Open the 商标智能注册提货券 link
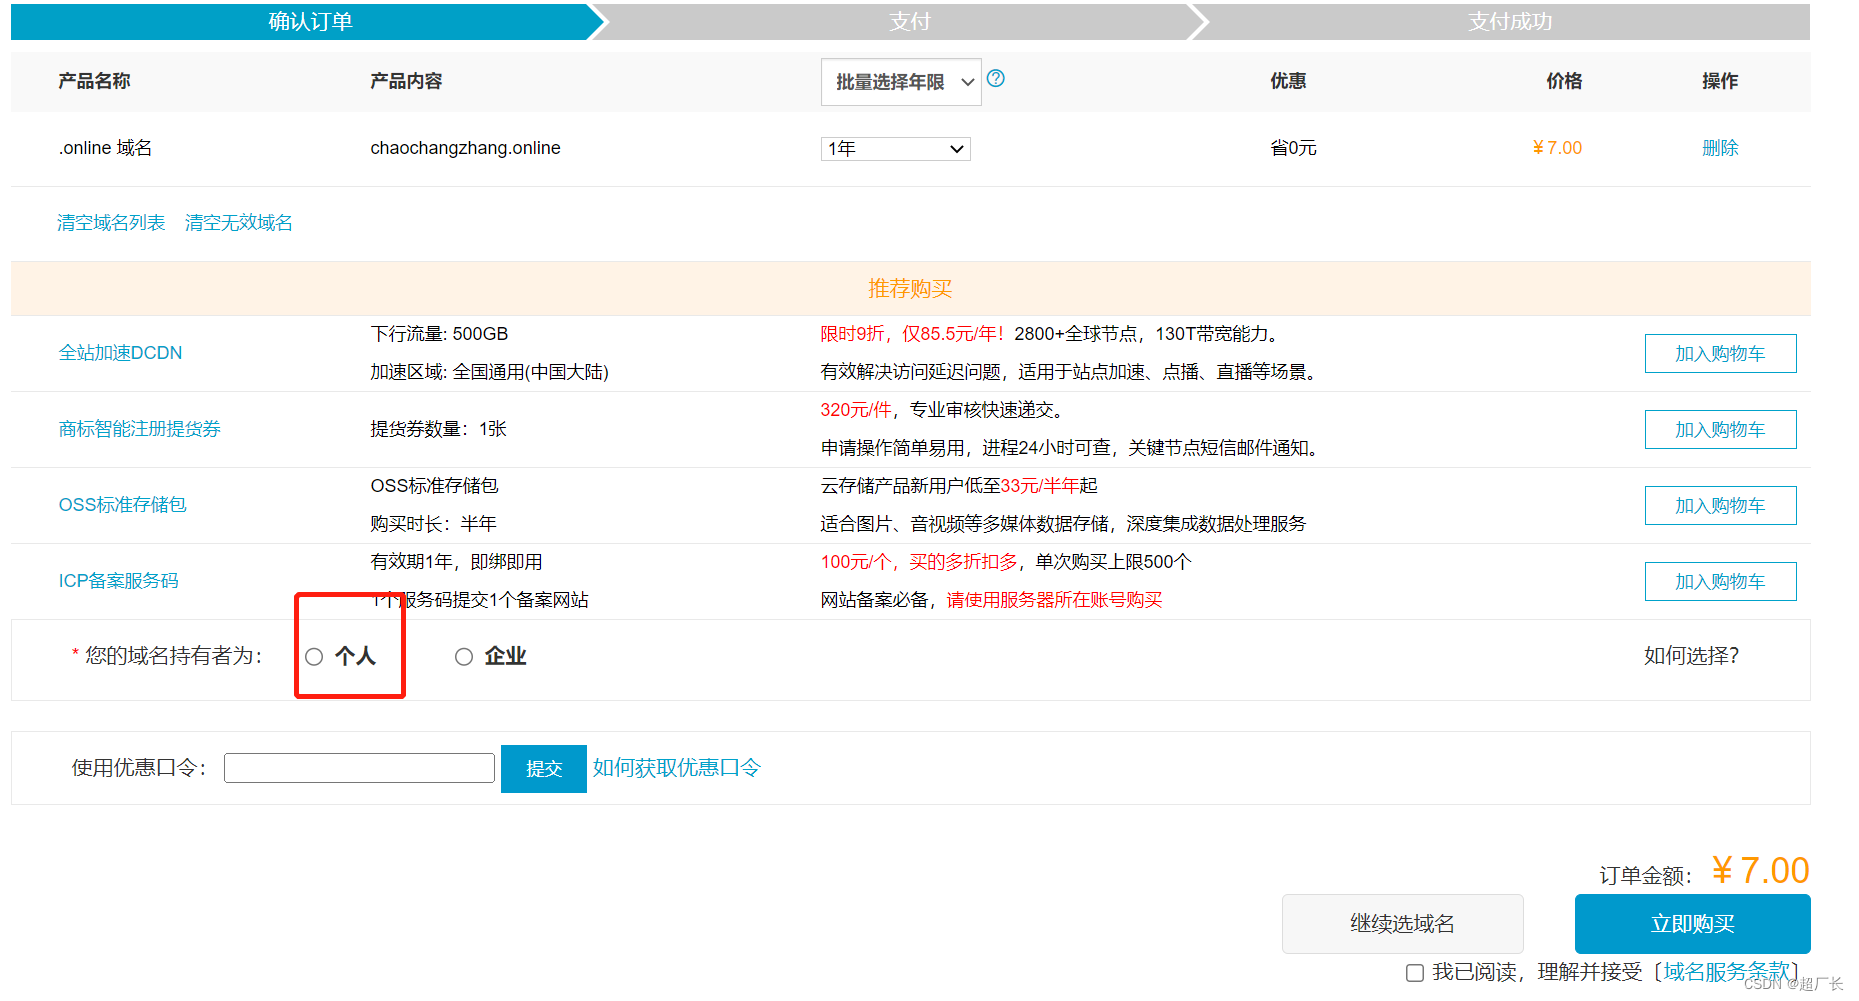The height and width of the screenshot is (1001, 1859). (139, 429)
